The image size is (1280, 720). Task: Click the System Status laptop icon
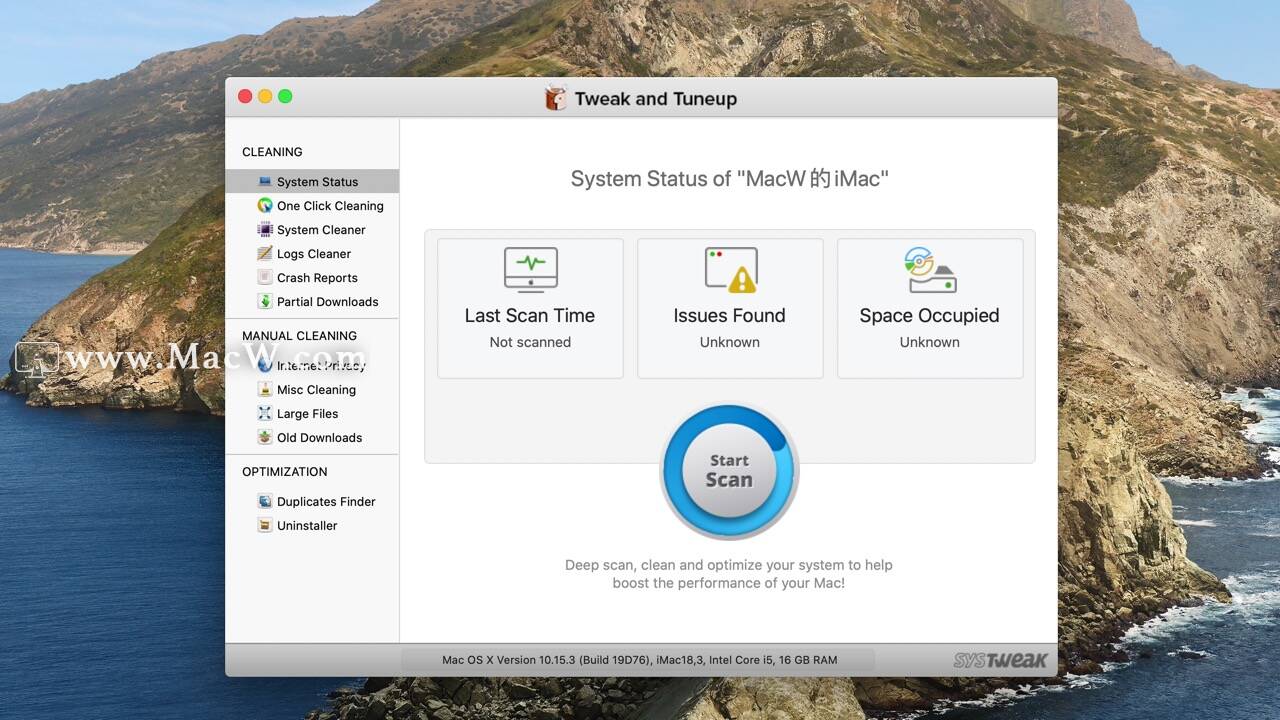tap(265, 182)
